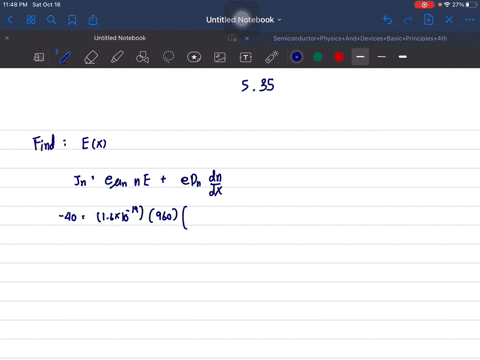Switch to the Untitled Notebook tab
This screenshot has width=480, height=360.
click(120, 38)
